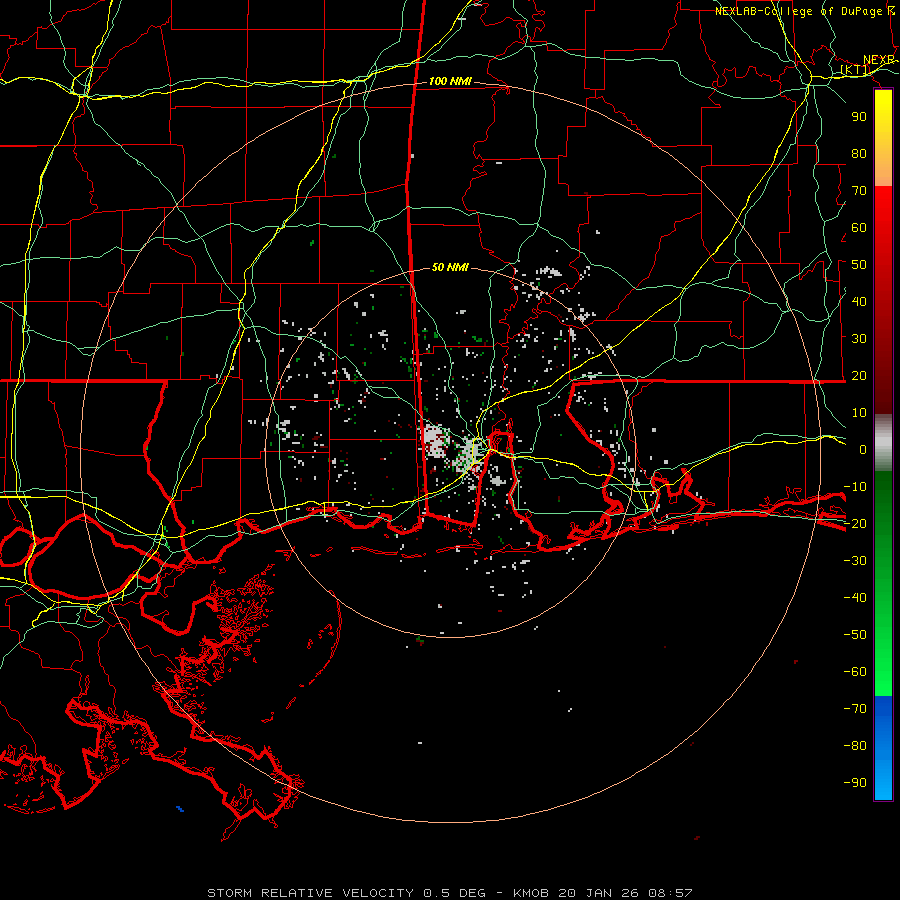900x900 pixels.
Task: Click the 10 value on velocity scale
Action: [859, 413]
